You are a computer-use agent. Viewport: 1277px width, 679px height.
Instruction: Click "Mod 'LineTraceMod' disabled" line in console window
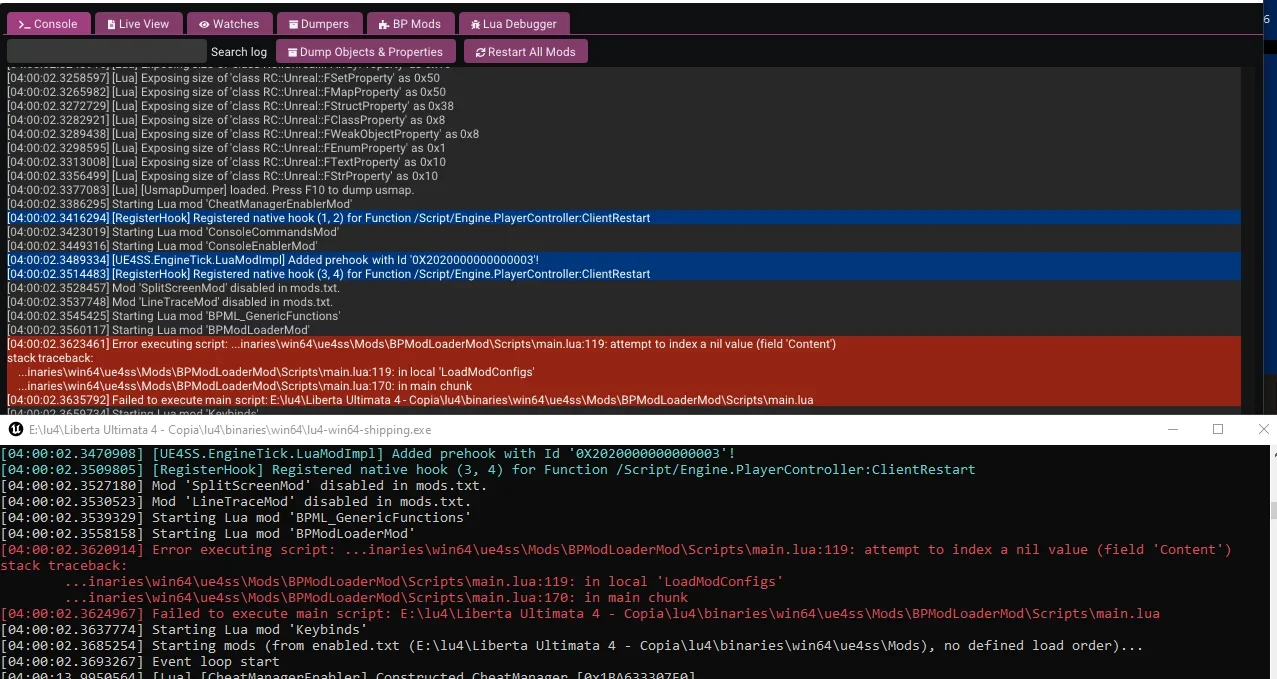[236, 502]
